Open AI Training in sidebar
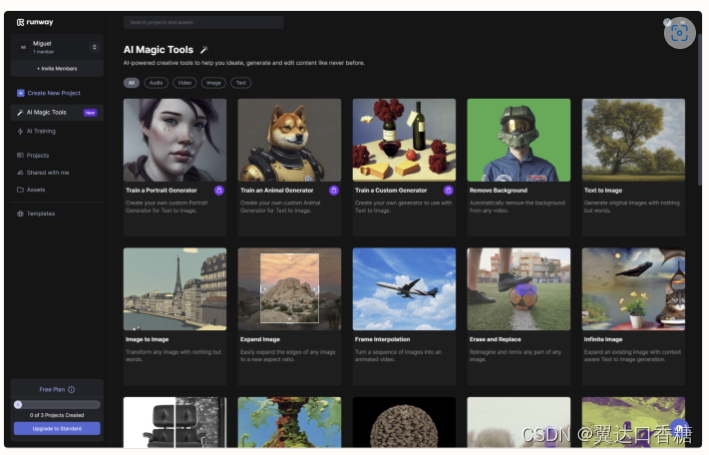This screenshot has width=709, height=455. coord(41,132)
